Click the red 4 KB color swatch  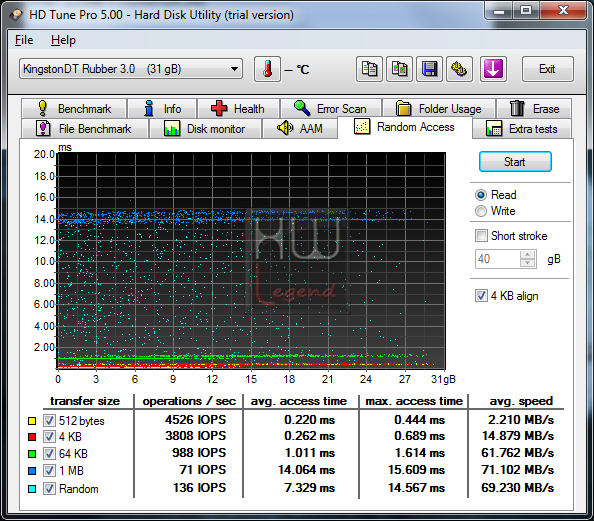(32, 437)
